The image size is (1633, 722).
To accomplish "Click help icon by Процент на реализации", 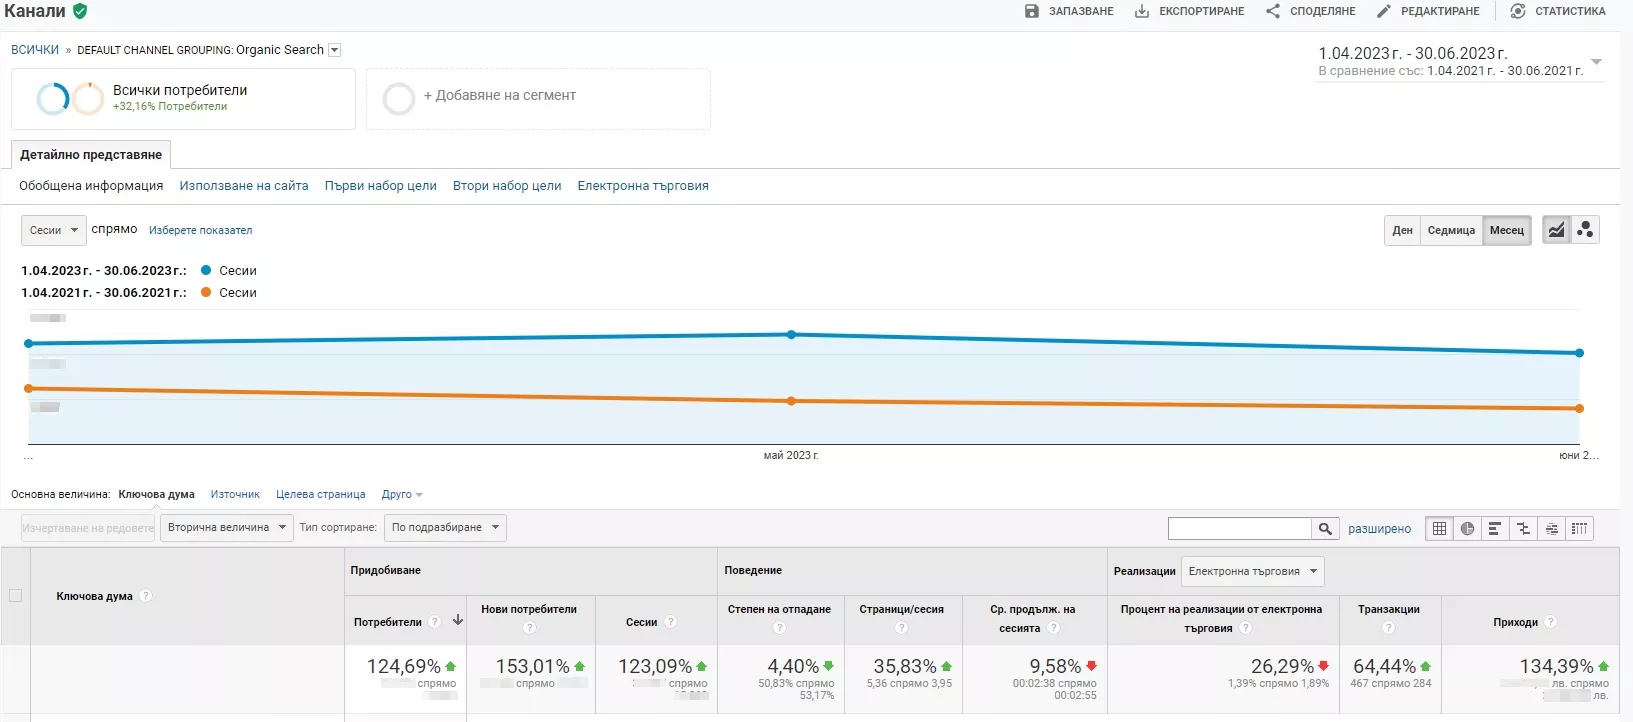I will pos(1245,628).
